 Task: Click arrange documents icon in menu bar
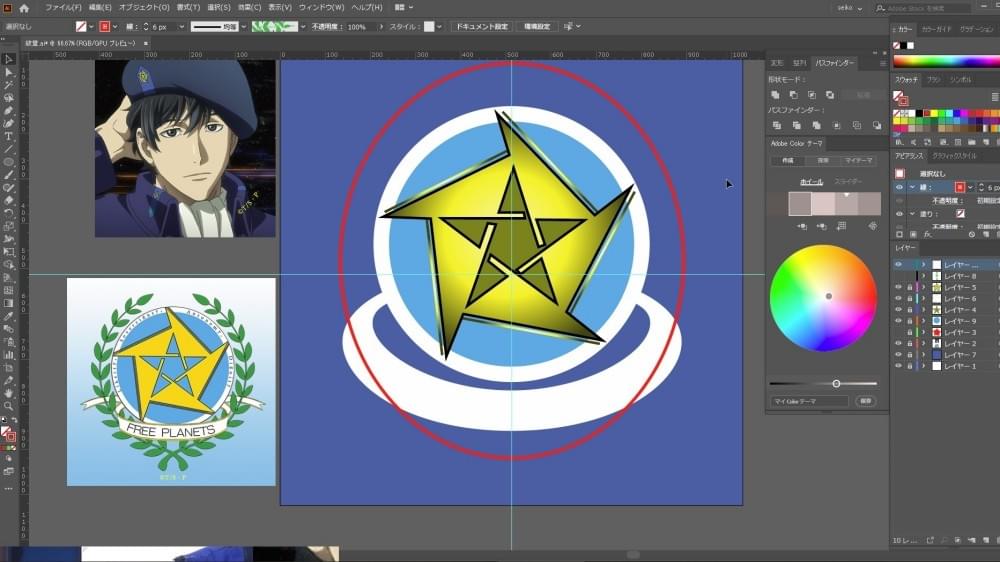(x=400, y=8)
